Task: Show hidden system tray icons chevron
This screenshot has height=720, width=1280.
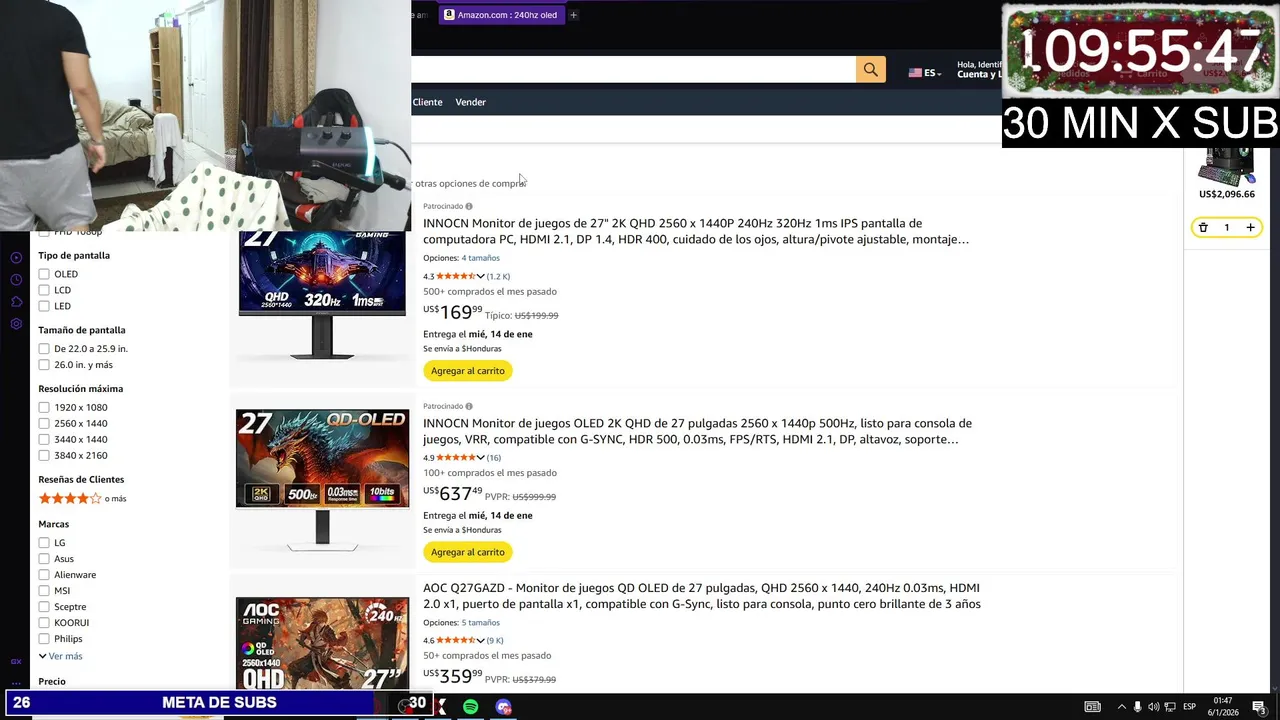Action: [x=1121, y=707]
